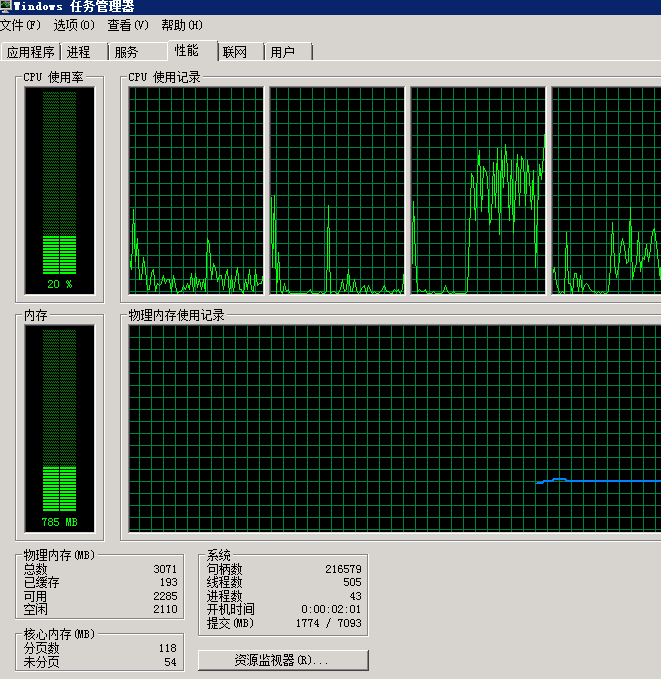Click the 可用 value 2285
The height and width of the screenshot is (679, 661).
(x=165, y=596)
